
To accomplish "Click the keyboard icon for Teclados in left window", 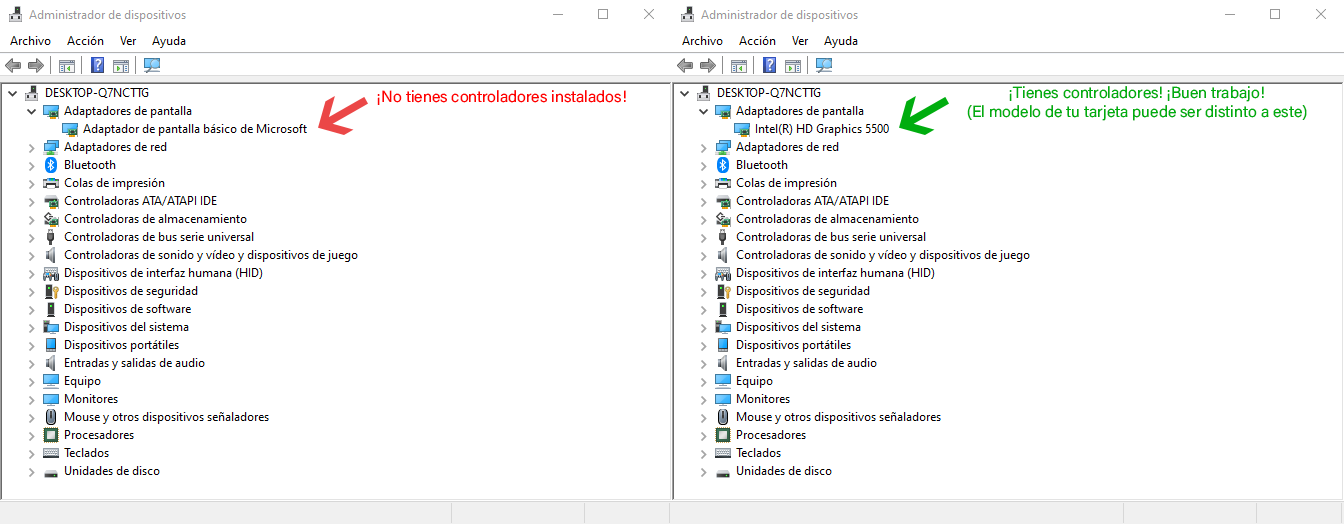I will point(52,453).
